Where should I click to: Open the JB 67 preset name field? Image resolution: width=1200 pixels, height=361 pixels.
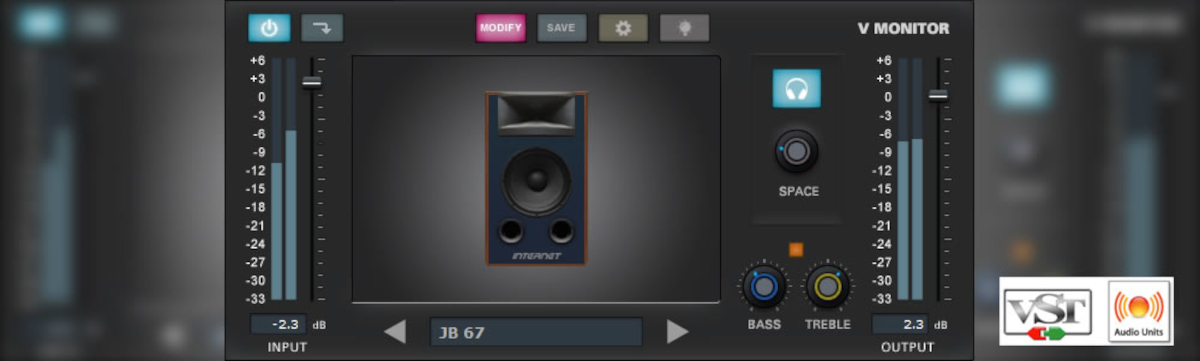[536, 332]
